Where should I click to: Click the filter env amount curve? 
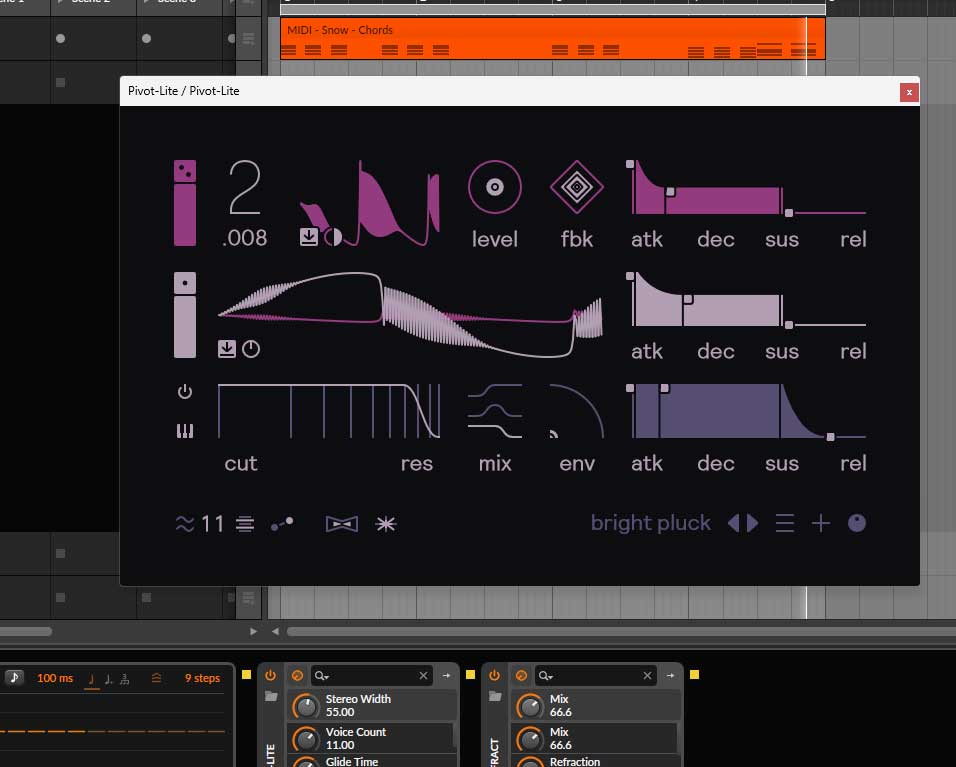click(x=577, y=411)
